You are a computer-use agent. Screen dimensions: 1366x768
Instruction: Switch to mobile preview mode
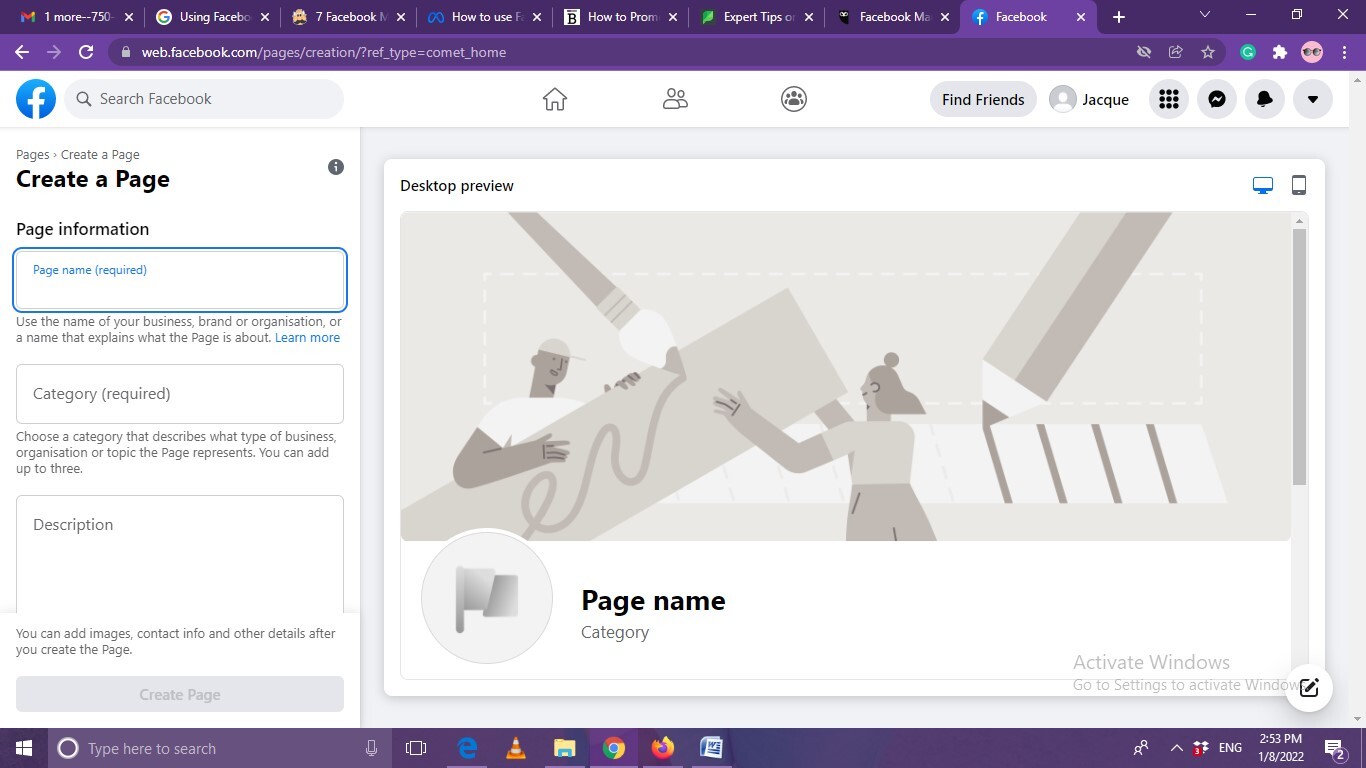[1298, 185]
